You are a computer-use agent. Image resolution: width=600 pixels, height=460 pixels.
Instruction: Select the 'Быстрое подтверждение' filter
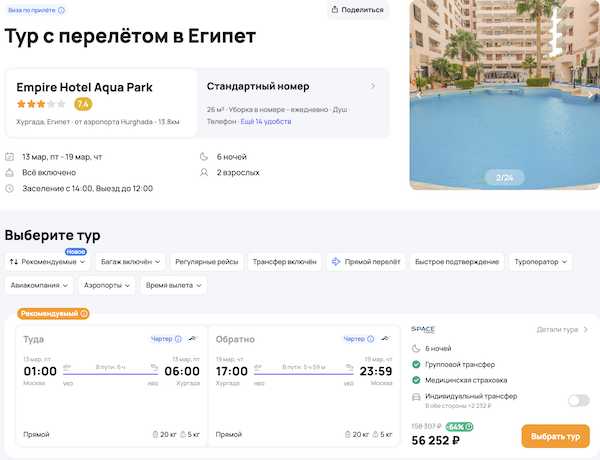(x=456, y=261)
